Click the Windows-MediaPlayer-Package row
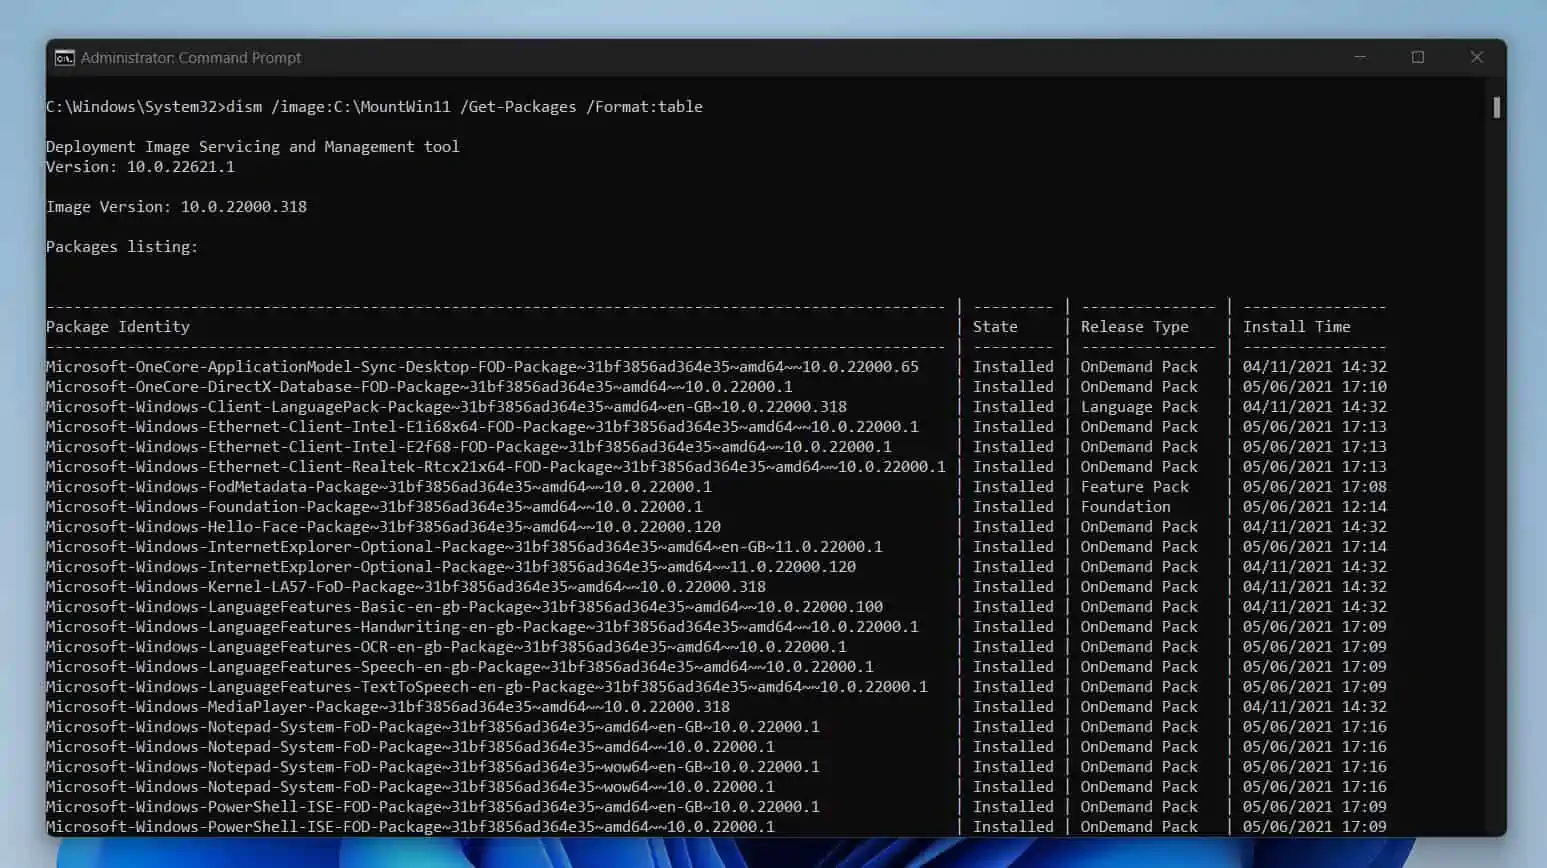Image resolution: width=1547 pixels, height=868 pixels. point(716,707)
